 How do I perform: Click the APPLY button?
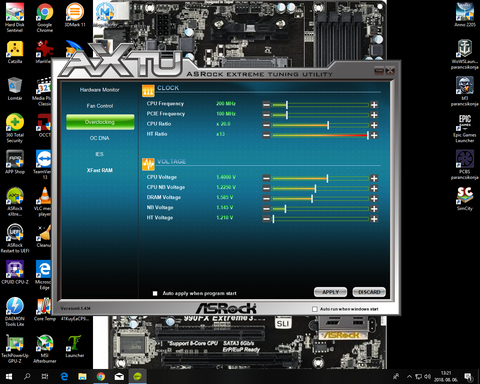coord(330,292)
